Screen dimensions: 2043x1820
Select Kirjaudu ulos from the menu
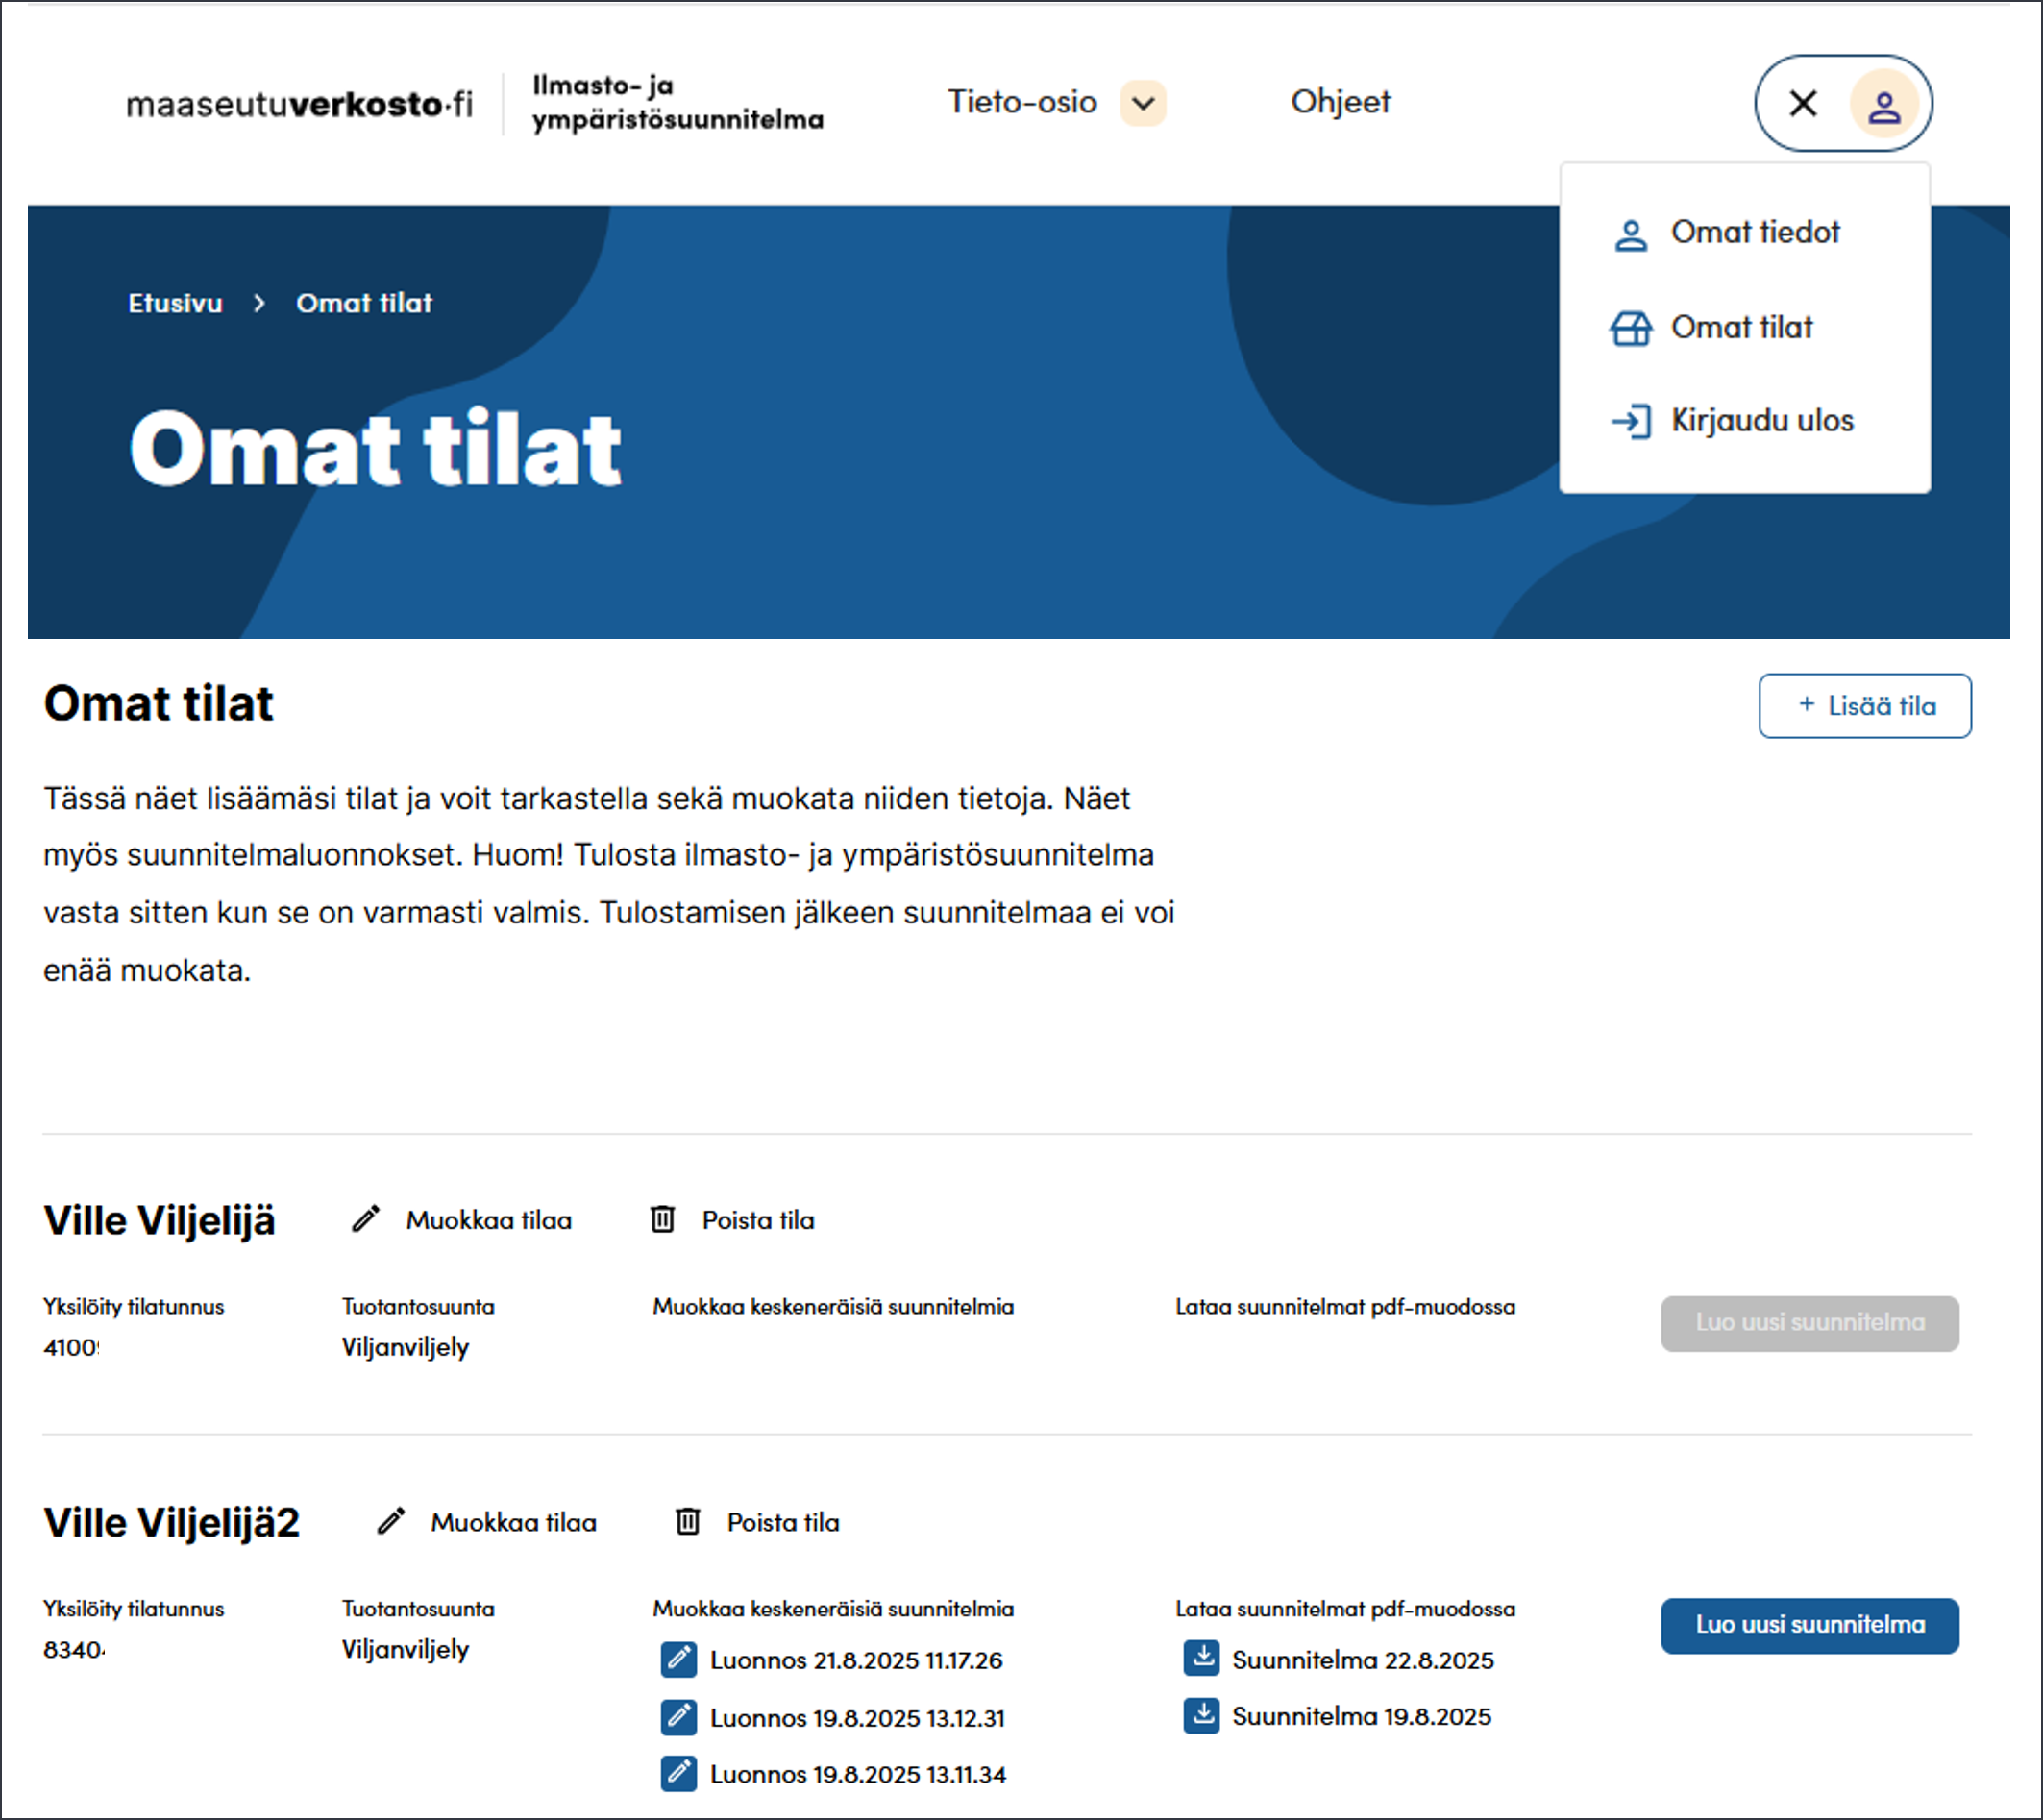click(1761, 421)
